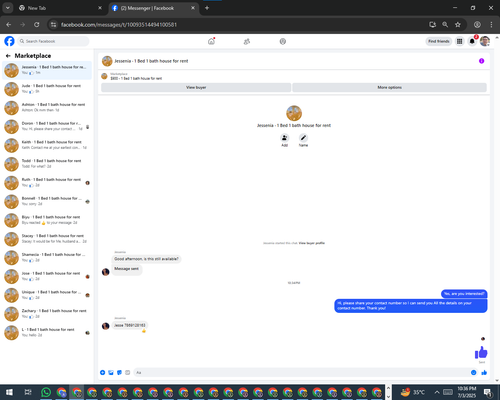Click the Marketplace listing title under header
The width and height of the screenshot is (500, 400).
[x=136, y=79]
